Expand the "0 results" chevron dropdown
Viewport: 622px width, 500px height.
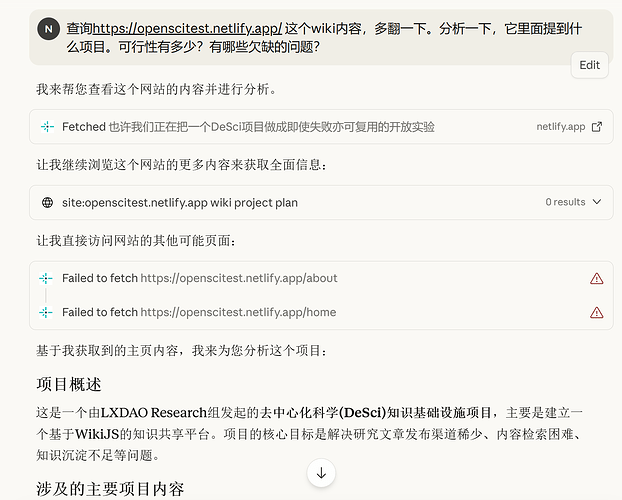tap(597, 202)
